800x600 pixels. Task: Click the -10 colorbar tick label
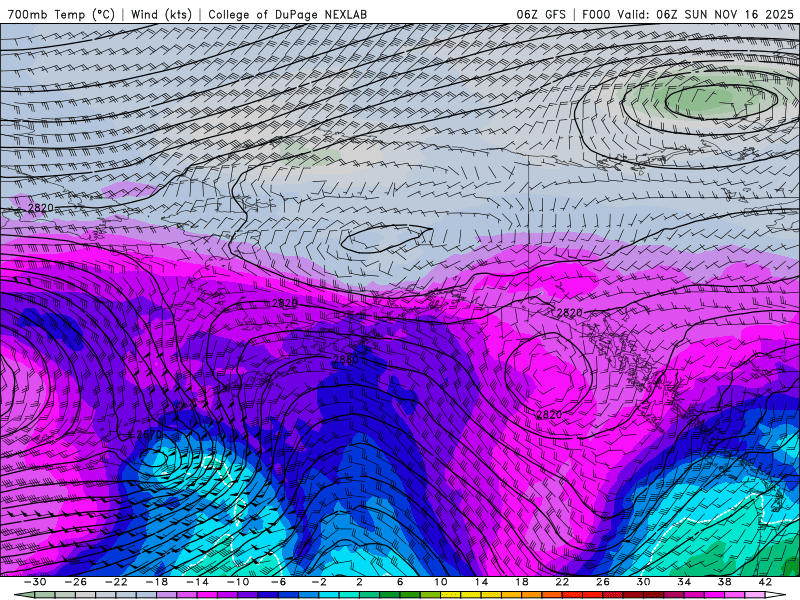(x=238, y=582)
